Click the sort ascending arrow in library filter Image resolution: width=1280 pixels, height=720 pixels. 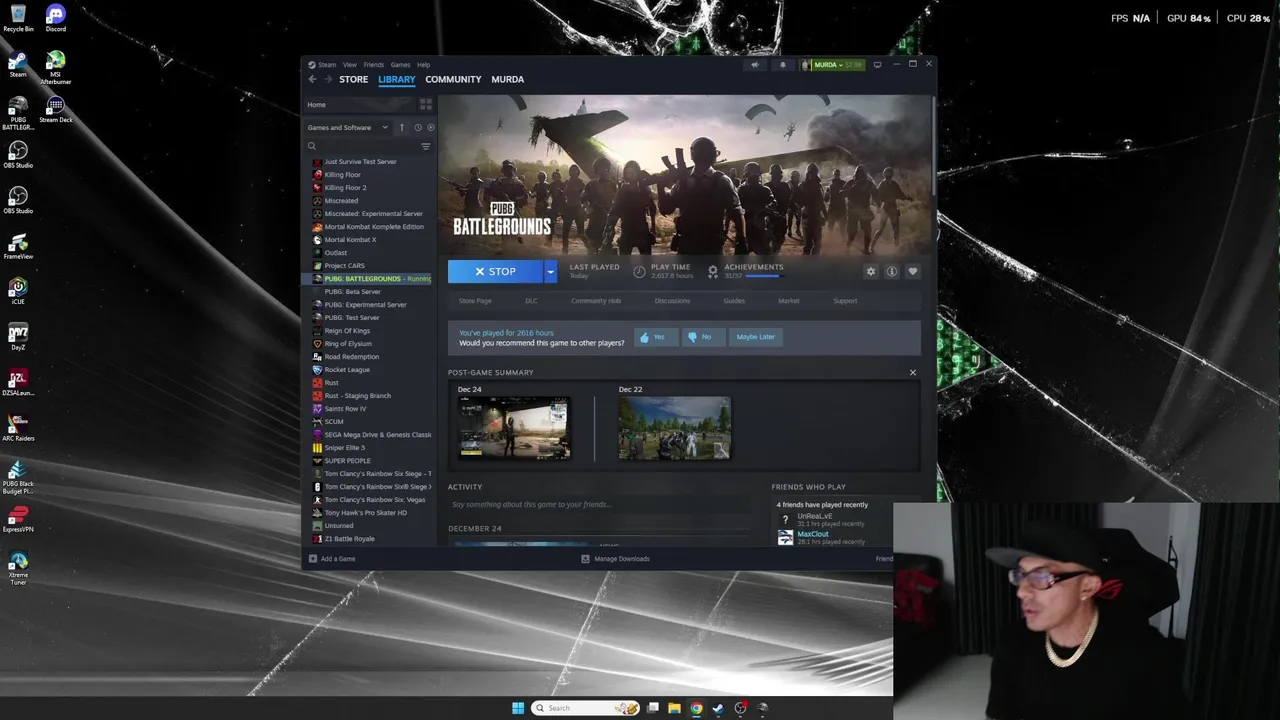[402, 127]
